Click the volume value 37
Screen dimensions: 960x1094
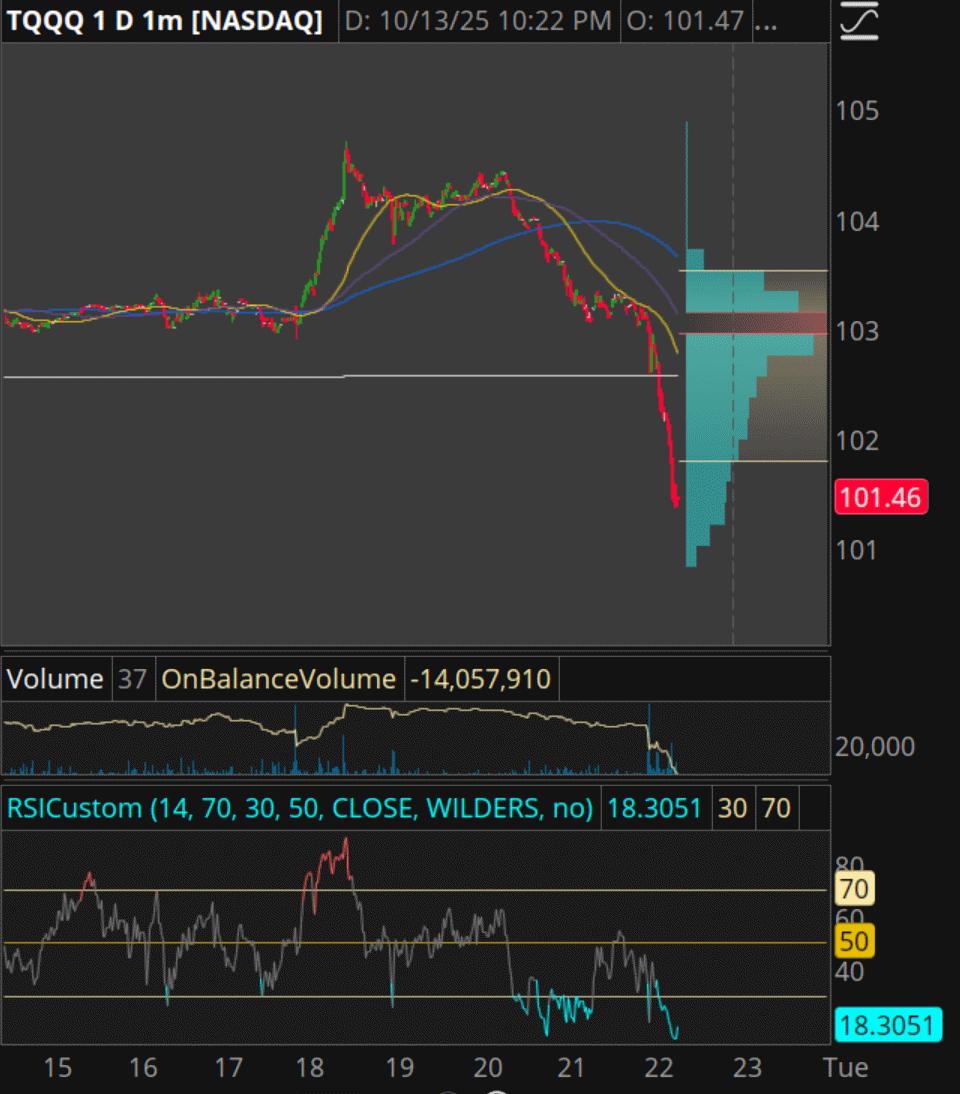point(132,679)
